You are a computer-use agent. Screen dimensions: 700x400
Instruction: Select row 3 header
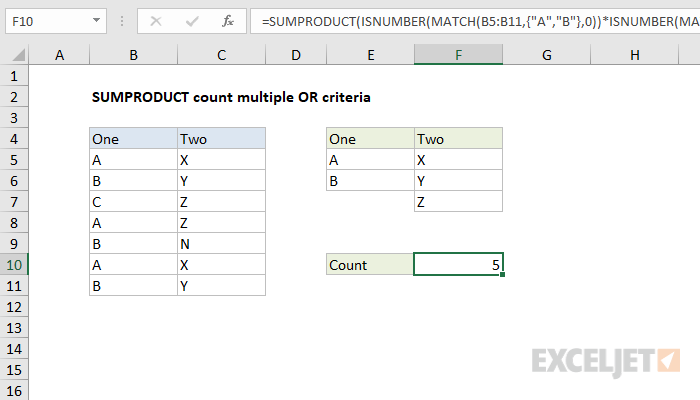pos(14,118)
